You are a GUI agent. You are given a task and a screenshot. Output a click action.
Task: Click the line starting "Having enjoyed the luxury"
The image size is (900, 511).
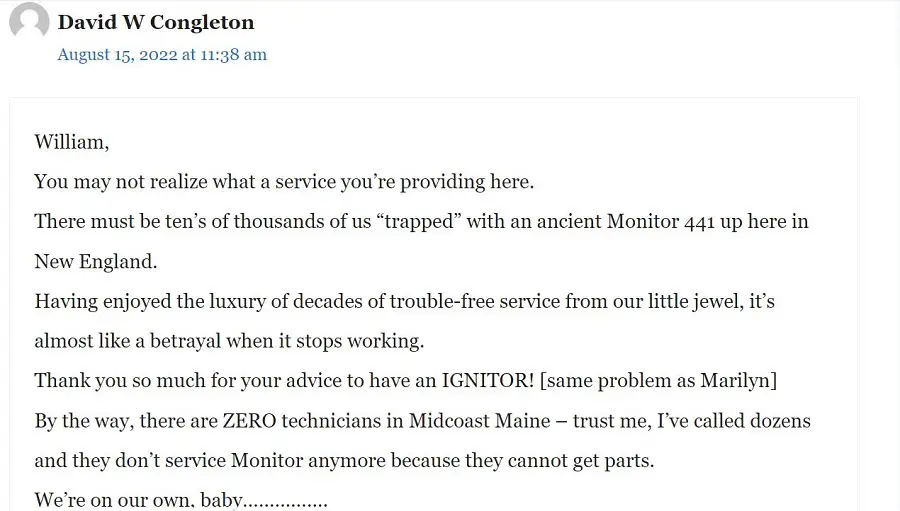(405, 301)
